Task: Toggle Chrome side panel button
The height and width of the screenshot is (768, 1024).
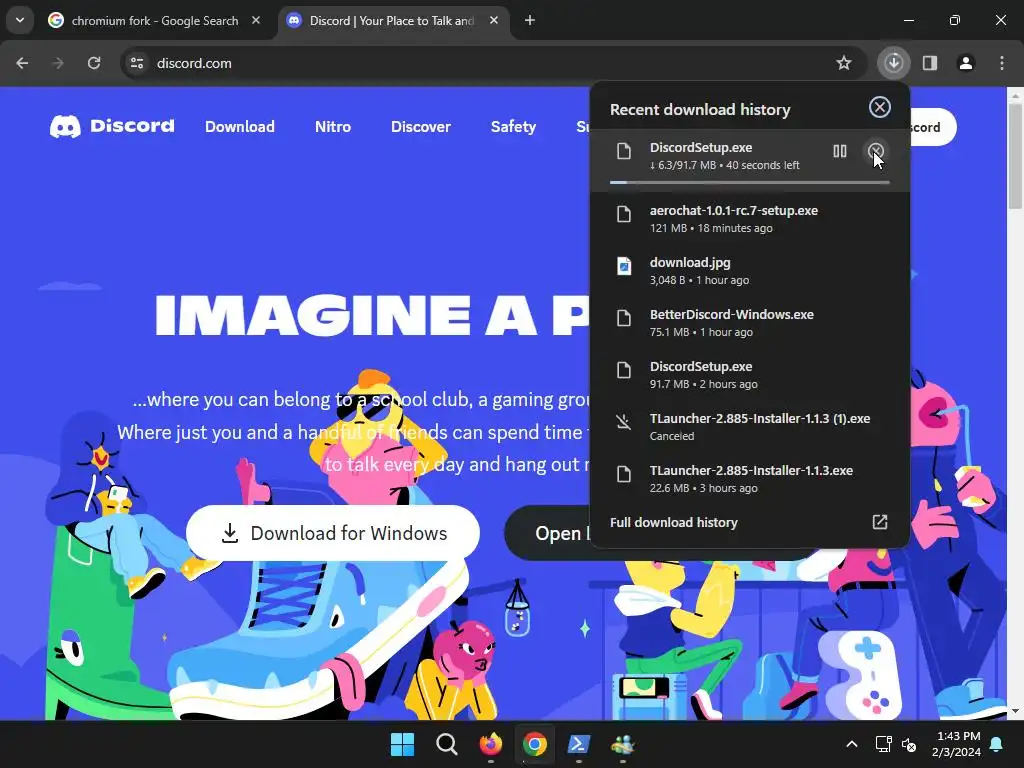Action: 929,63
